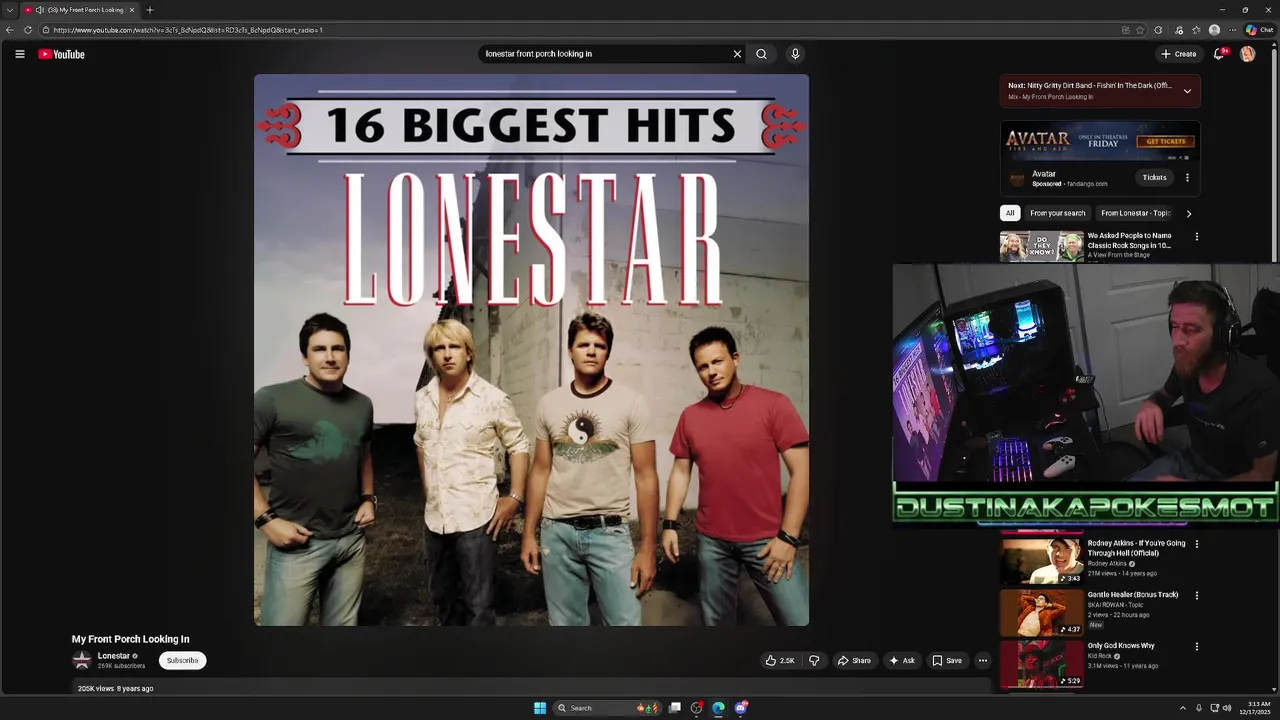Open options menu for the Avatar ad

click(1187, 178)
